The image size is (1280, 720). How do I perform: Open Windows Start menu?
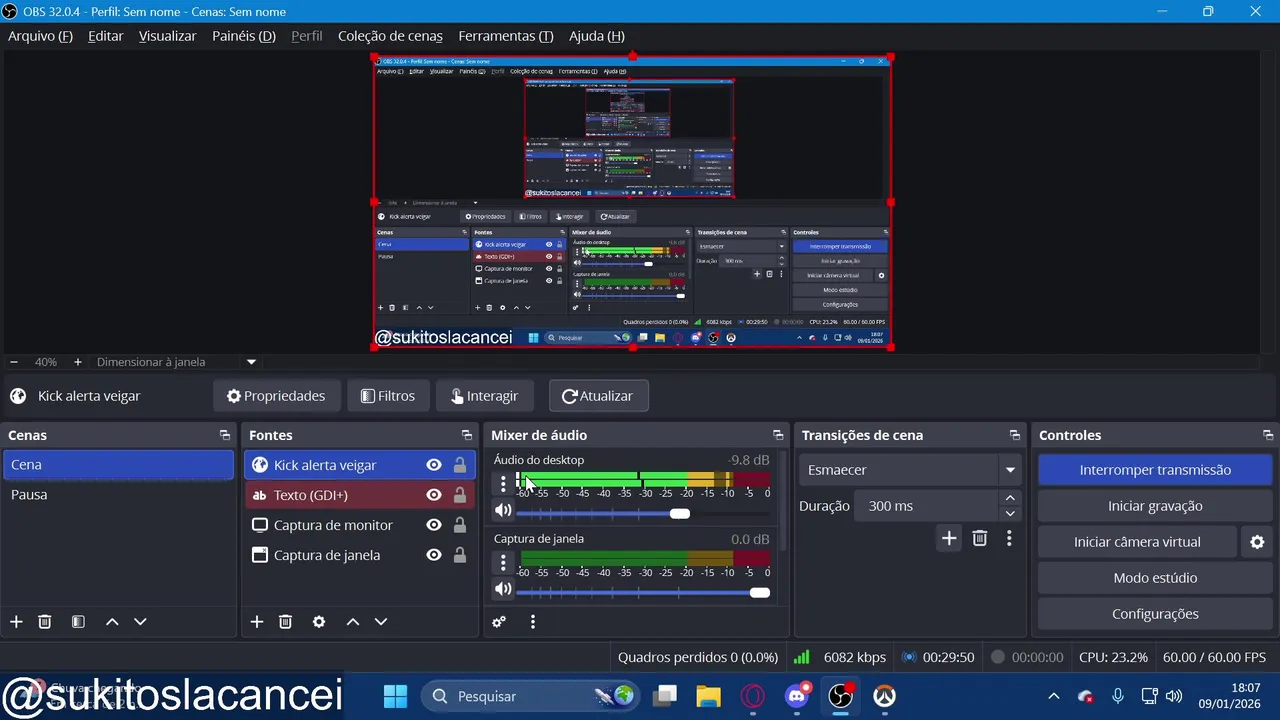pos(395,696)
